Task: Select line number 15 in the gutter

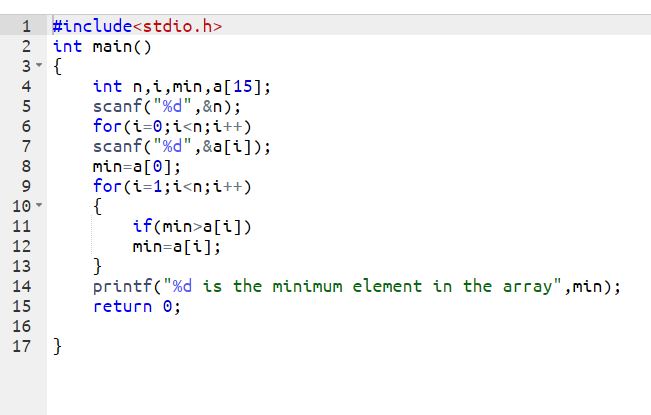Action: (22, 306)
